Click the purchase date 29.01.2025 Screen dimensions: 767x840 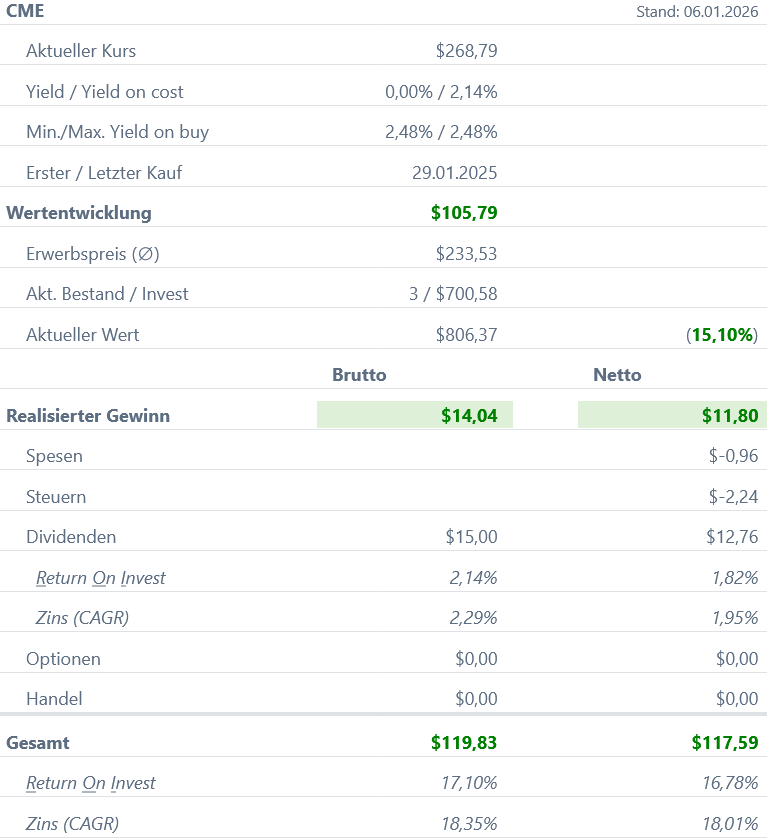(x=454, y=173)
